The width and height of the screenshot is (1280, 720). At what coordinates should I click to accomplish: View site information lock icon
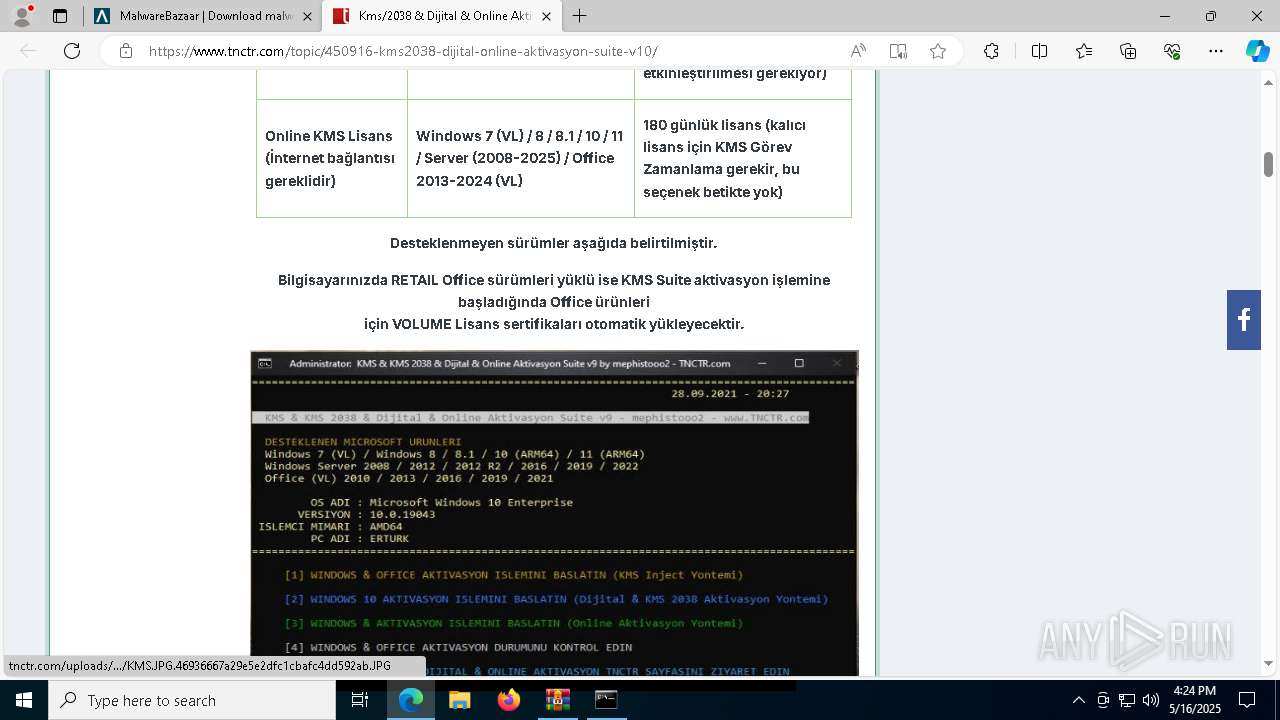click(126, 51)
